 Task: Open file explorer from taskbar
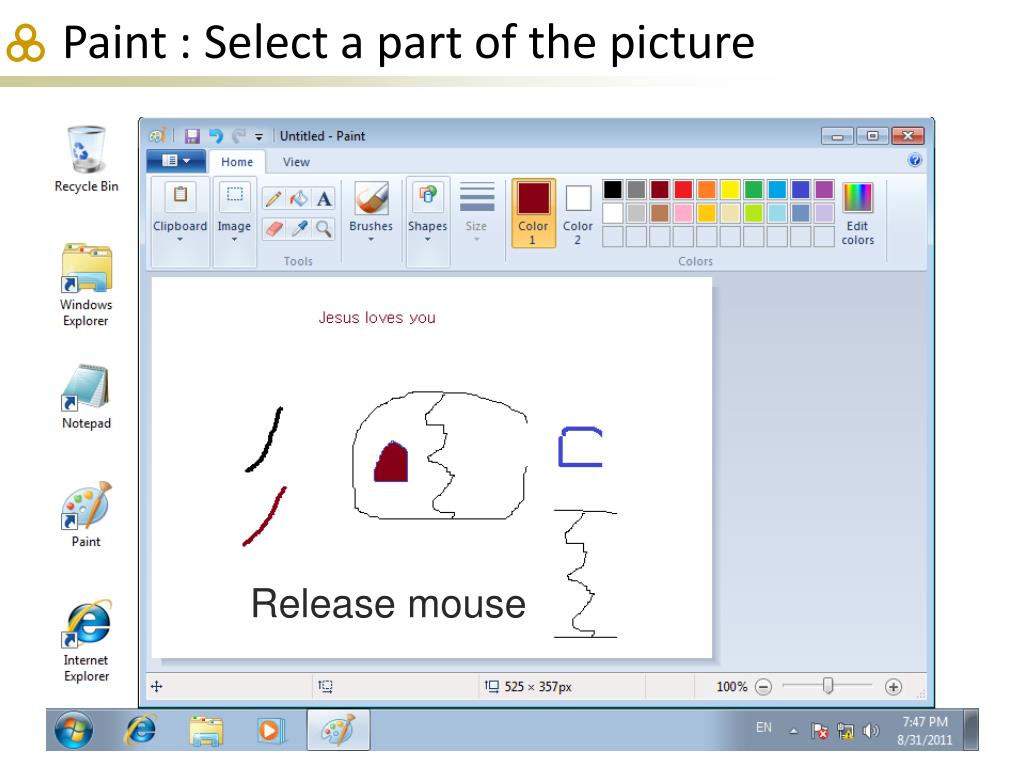(x=206, y=730)
